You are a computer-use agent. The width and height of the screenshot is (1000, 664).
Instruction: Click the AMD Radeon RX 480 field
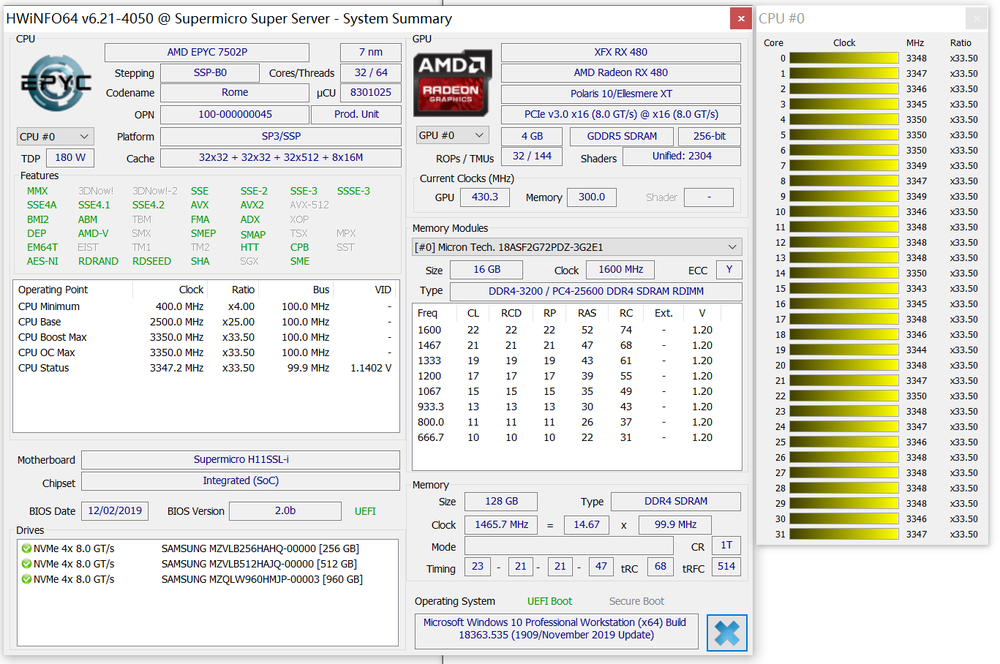(x=621, y=73)
